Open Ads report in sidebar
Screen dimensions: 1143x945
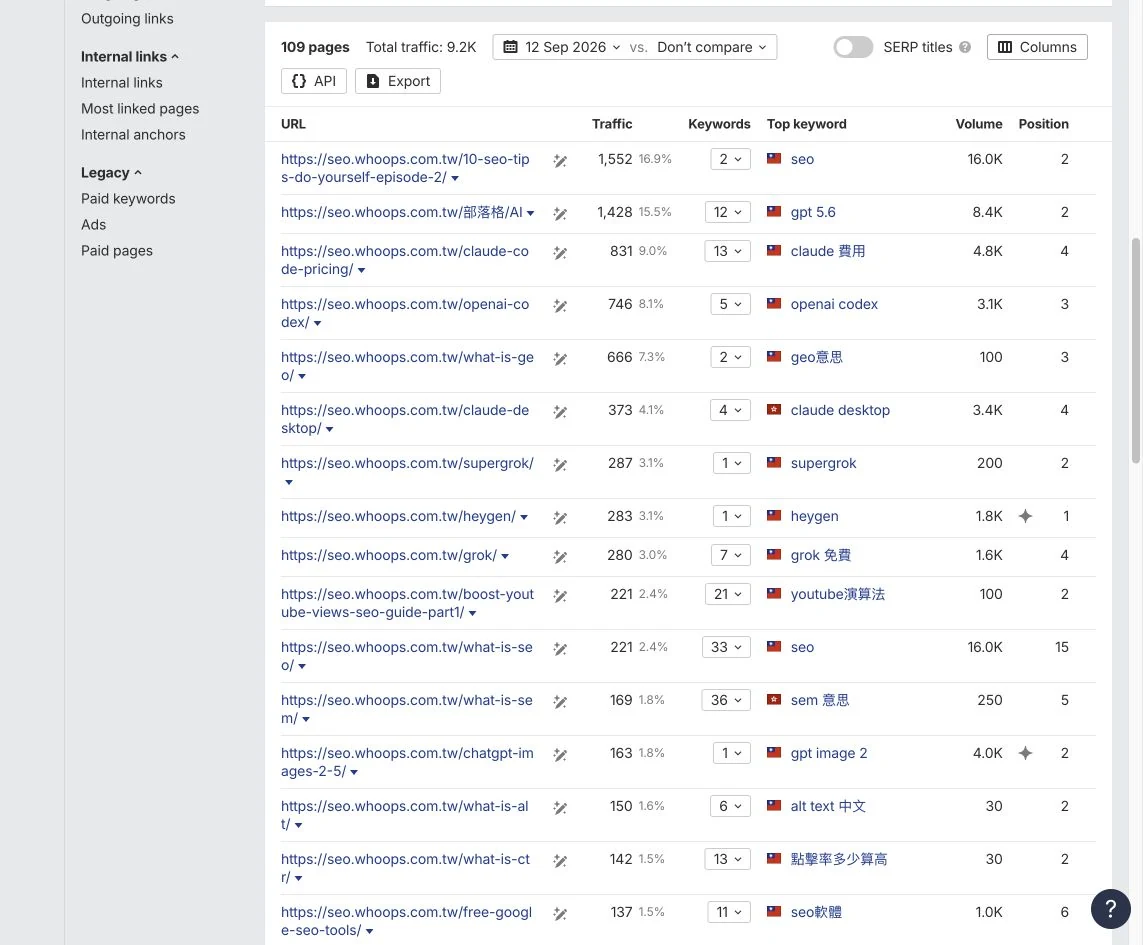(93, 225)
